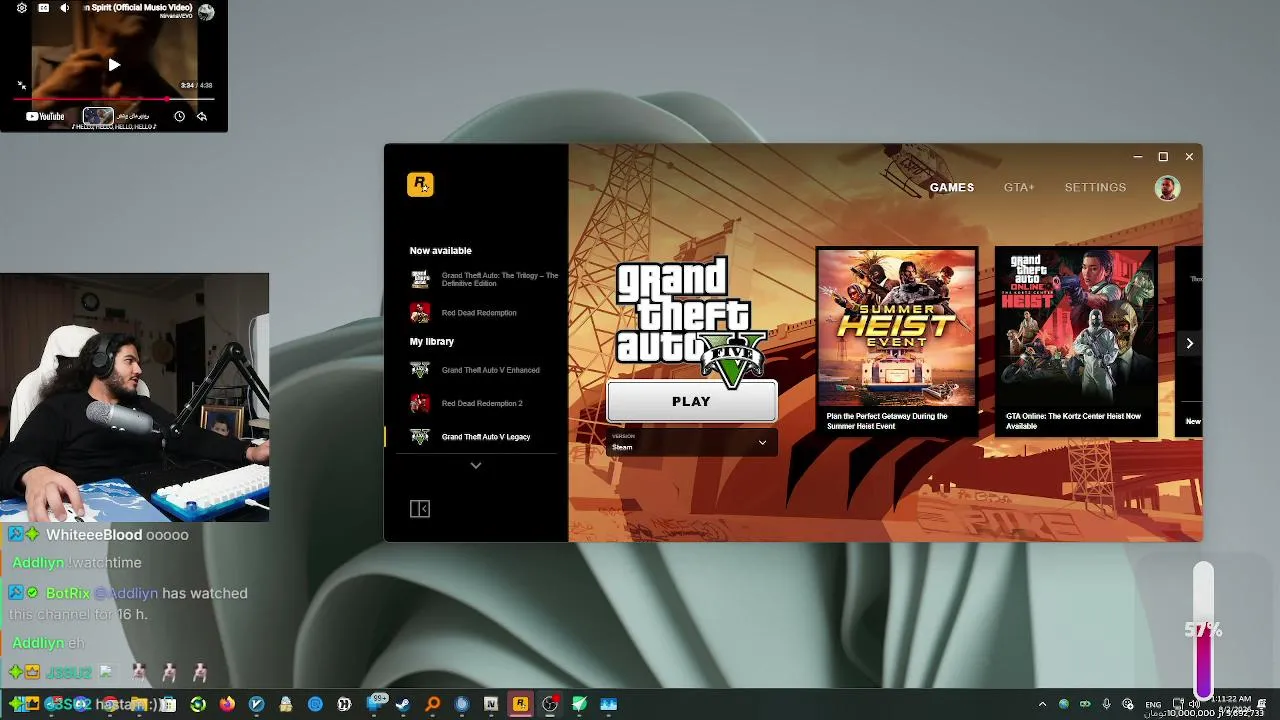Click the Rockstar Games logo in the launcher

click(x=420, y=184)
